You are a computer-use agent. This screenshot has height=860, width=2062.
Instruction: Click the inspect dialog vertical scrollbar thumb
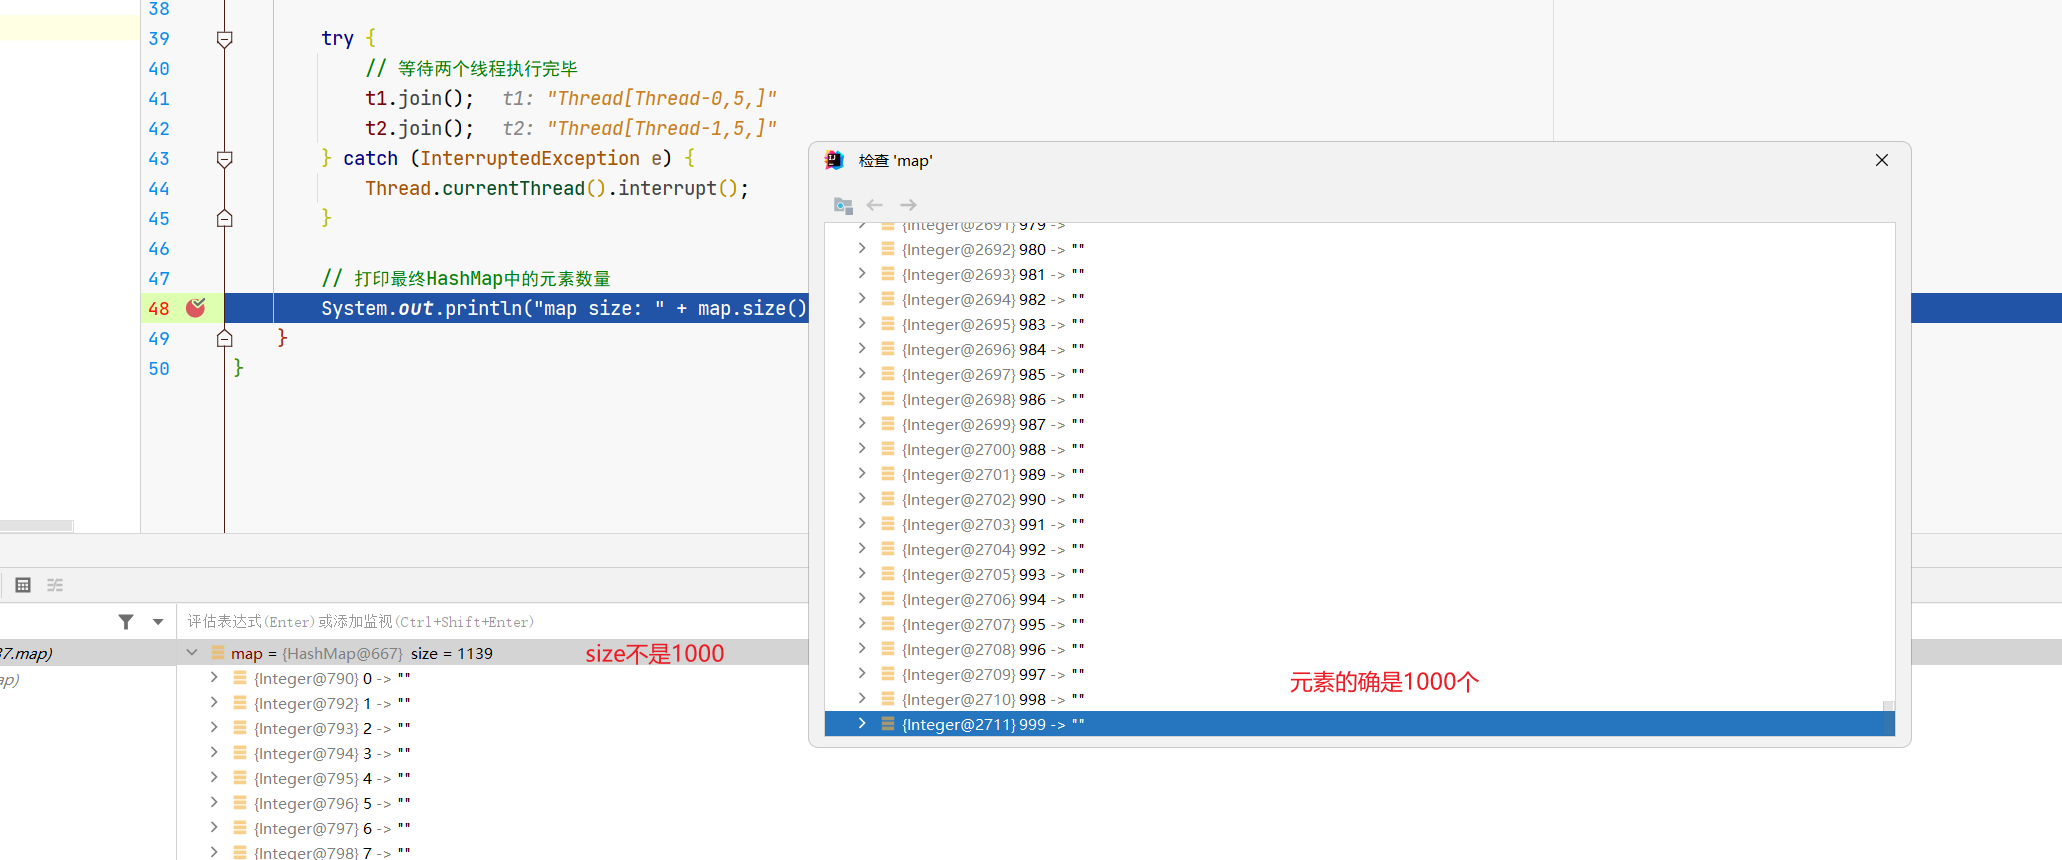point(1888,718)
